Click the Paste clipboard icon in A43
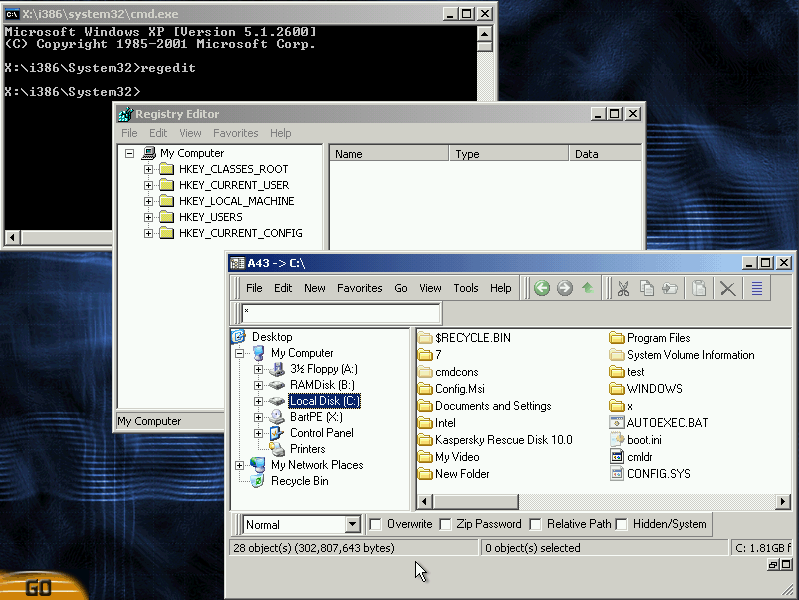This screenshot has height=600, width=799. click(x=699, y=289)
